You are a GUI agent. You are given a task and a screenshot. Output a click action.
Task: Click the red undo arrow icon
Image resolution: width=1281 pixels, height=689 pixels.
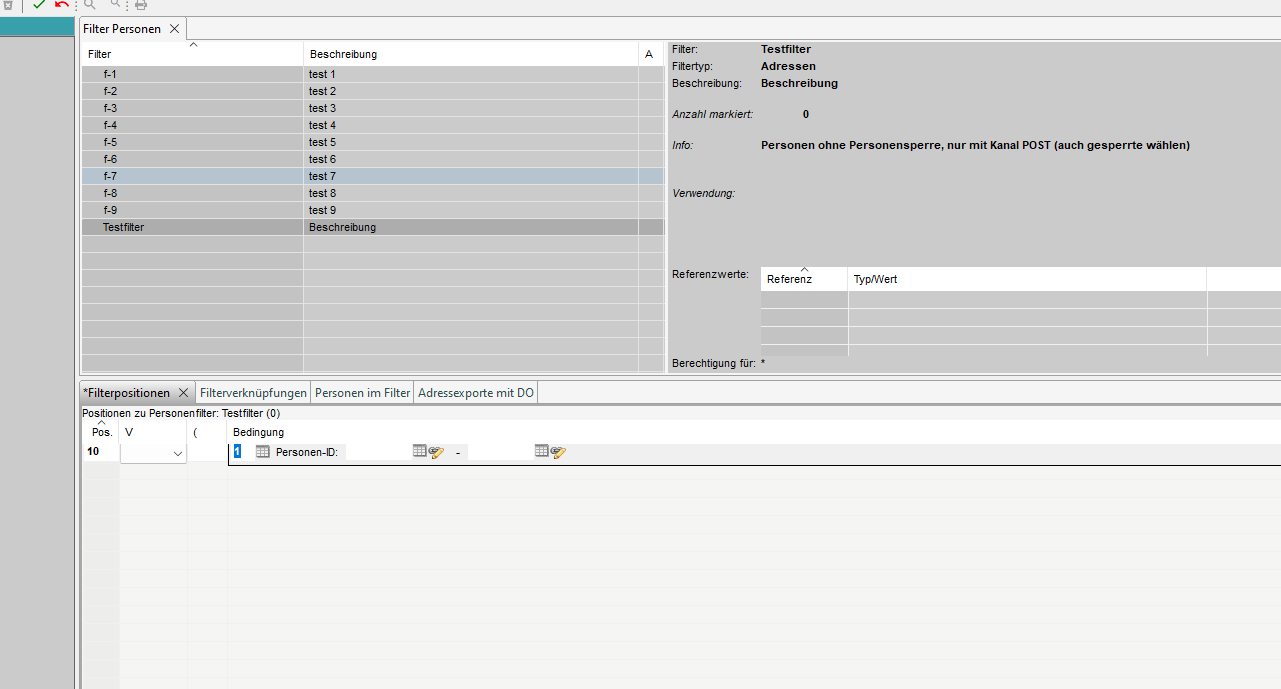click(x=62, y=5)
